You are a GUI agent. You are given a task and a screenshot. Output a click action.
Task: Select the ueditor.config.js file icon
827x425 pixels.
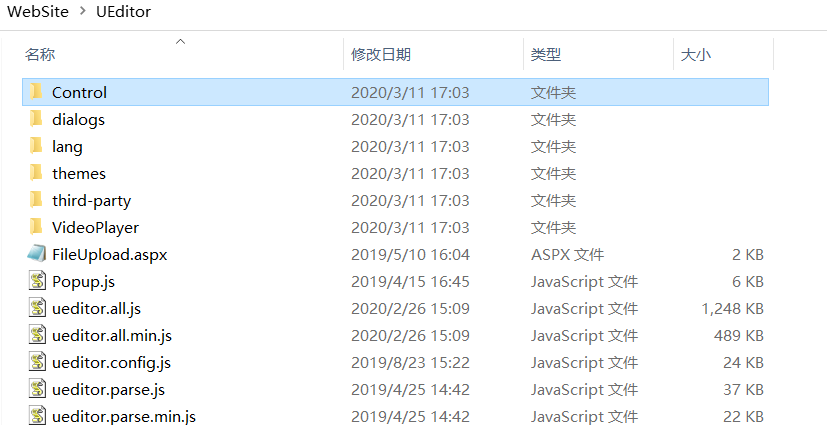37,362
